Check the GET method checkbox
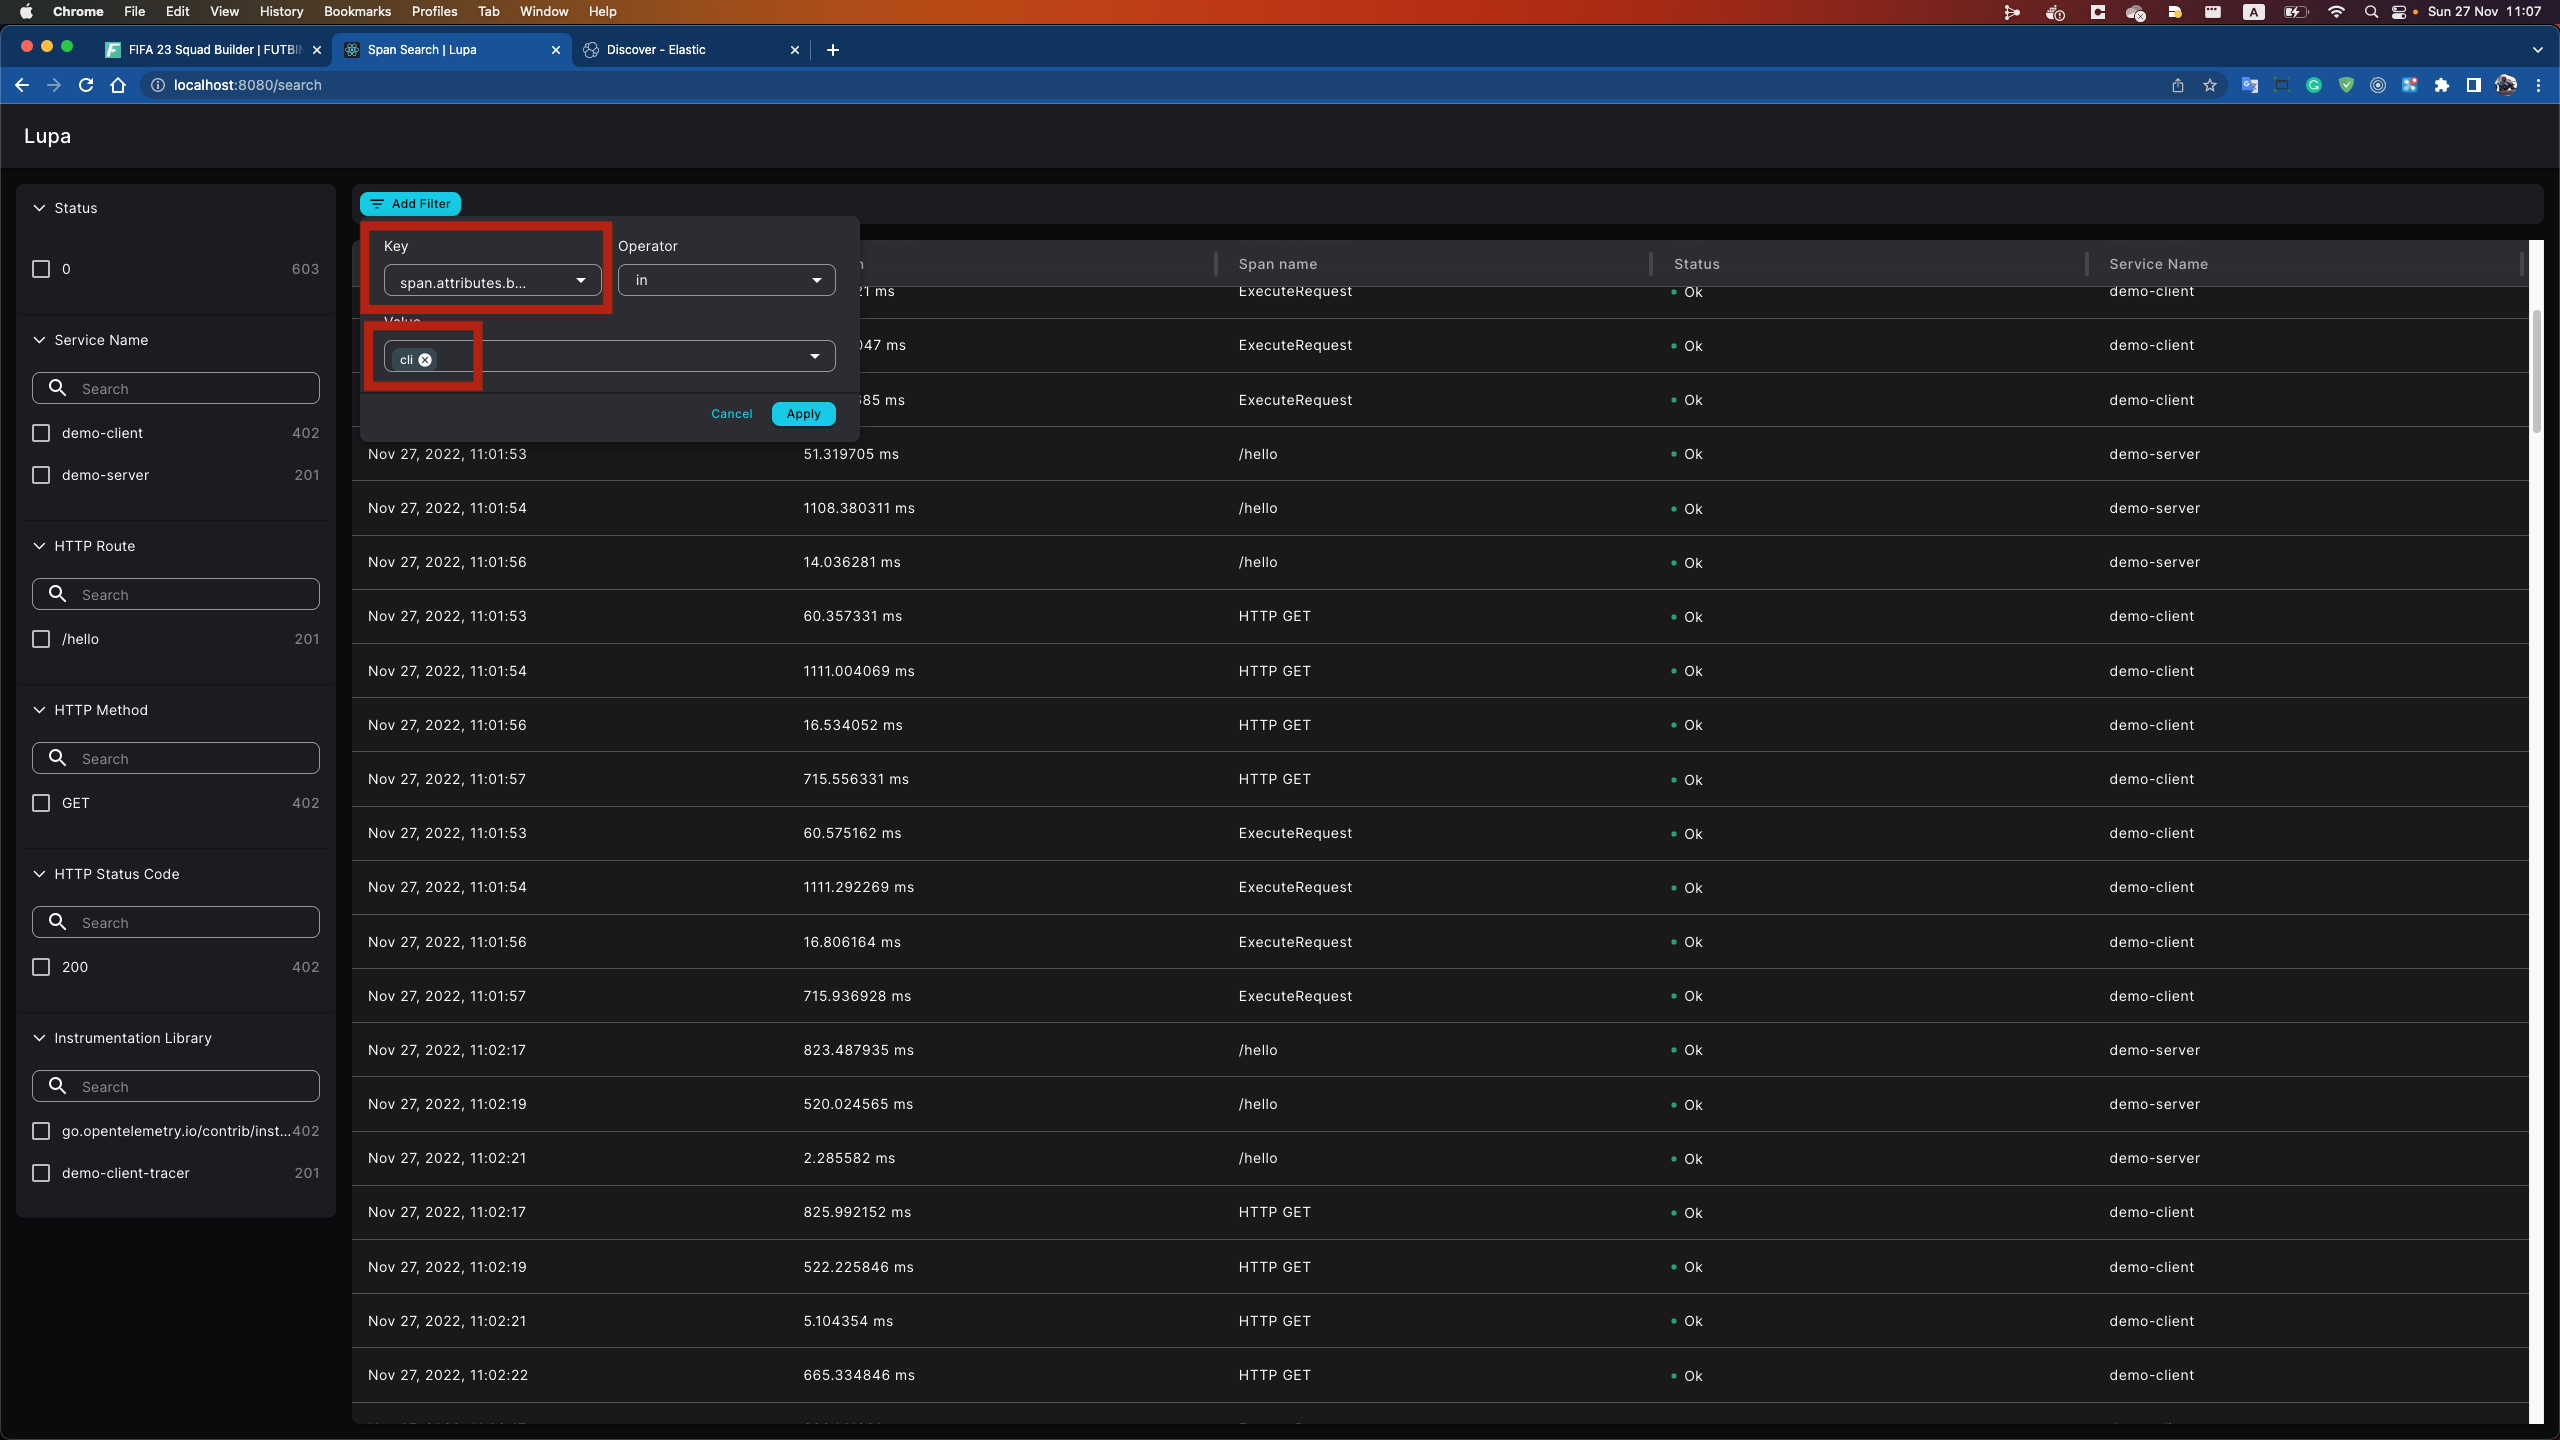Screen dimensions: 2560x1440 [x=40, y=802]
